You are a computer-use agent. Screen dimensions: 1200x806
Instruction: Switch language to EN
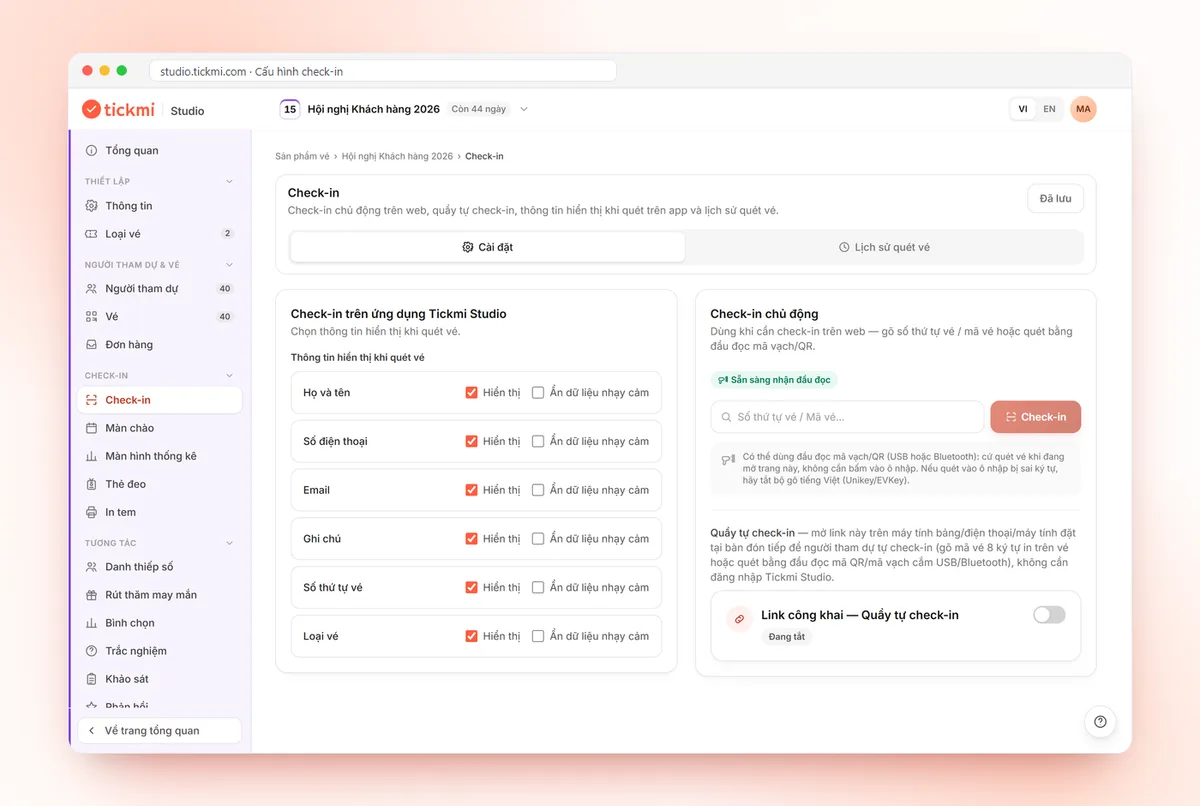click(1049, 109)
